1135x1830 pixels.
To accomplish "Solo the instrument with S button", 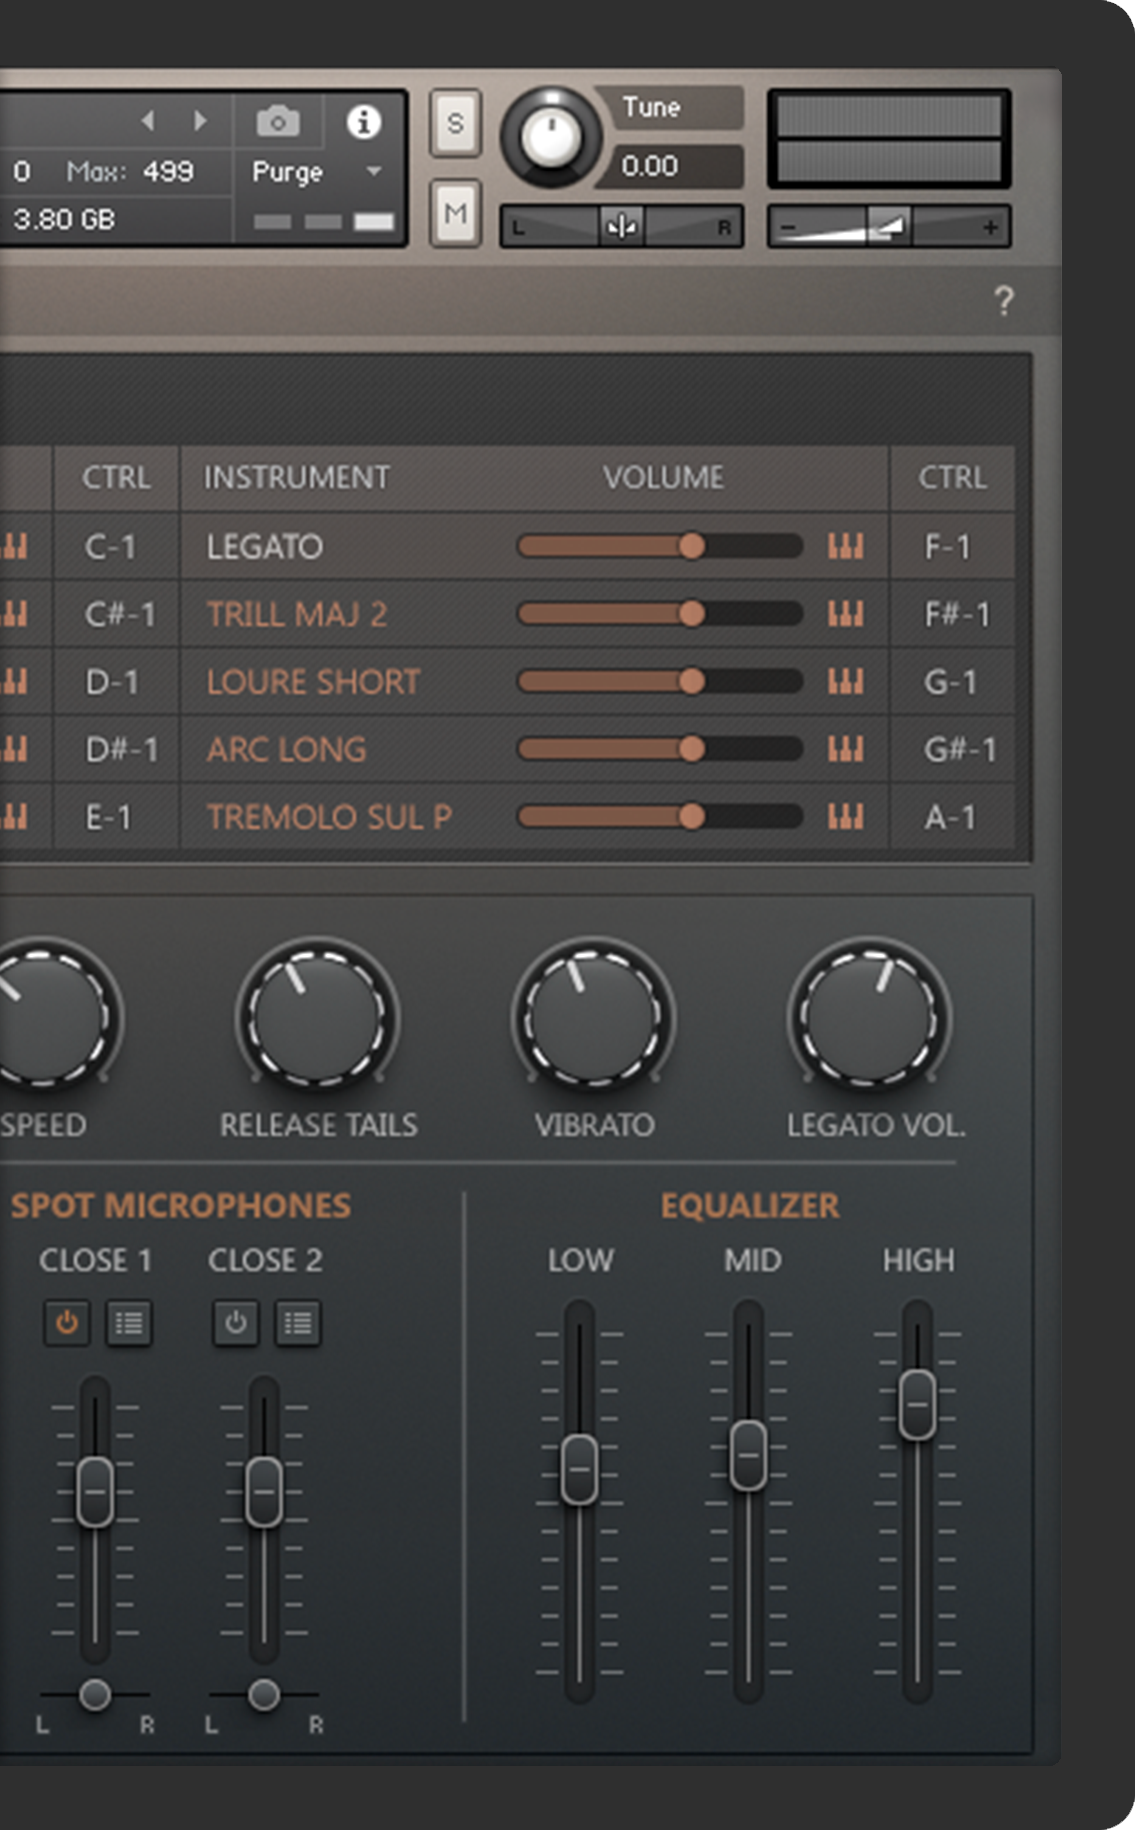I will (x=455, y=123).
